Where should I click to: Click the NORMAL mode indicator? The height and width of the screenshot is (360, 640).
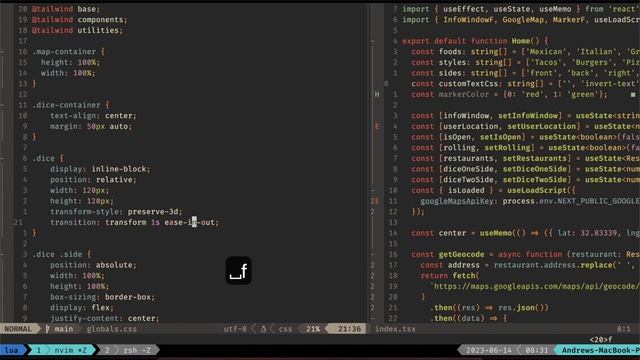pos(18,329)
